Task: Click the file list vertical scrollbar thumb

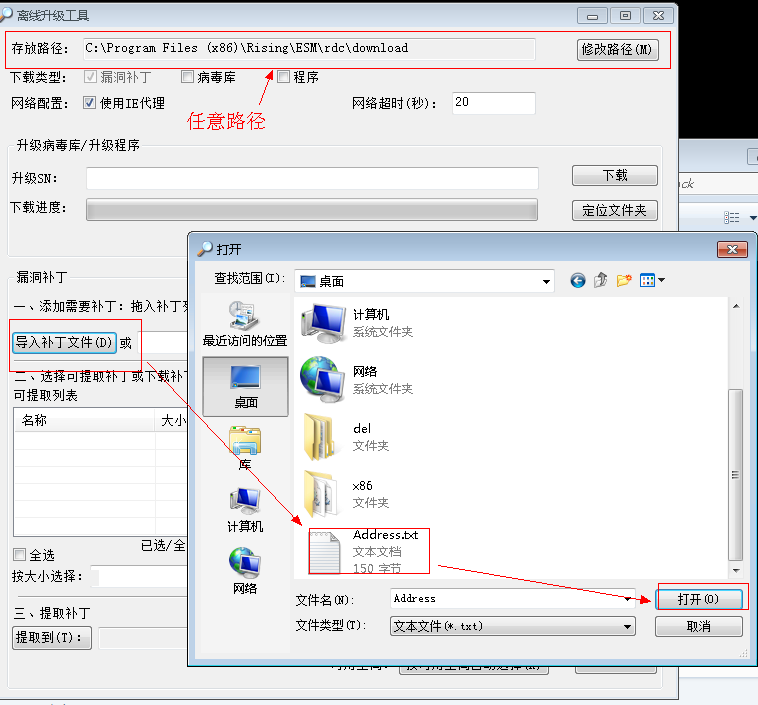Action: click(735, 475)
